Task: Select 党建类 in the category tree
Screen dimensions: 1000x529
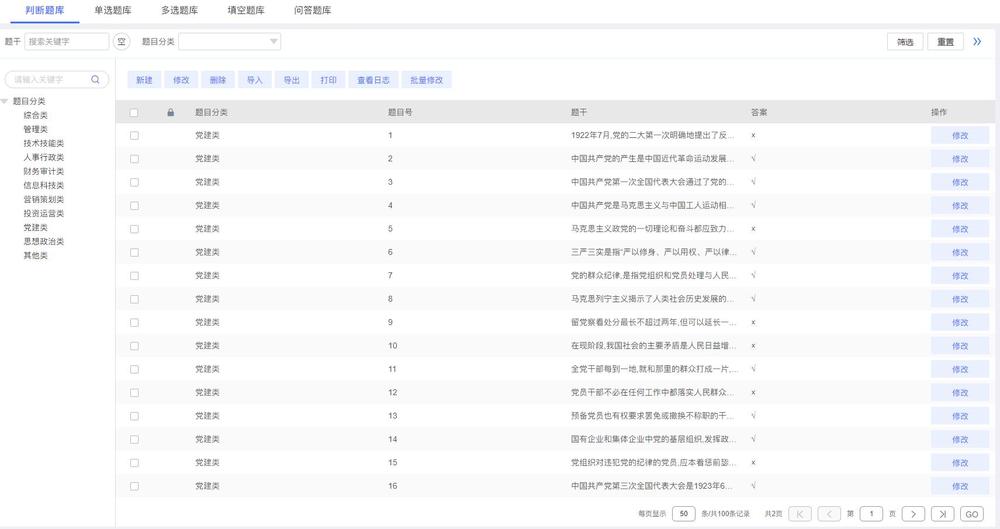Action: (x=35, y=228)
